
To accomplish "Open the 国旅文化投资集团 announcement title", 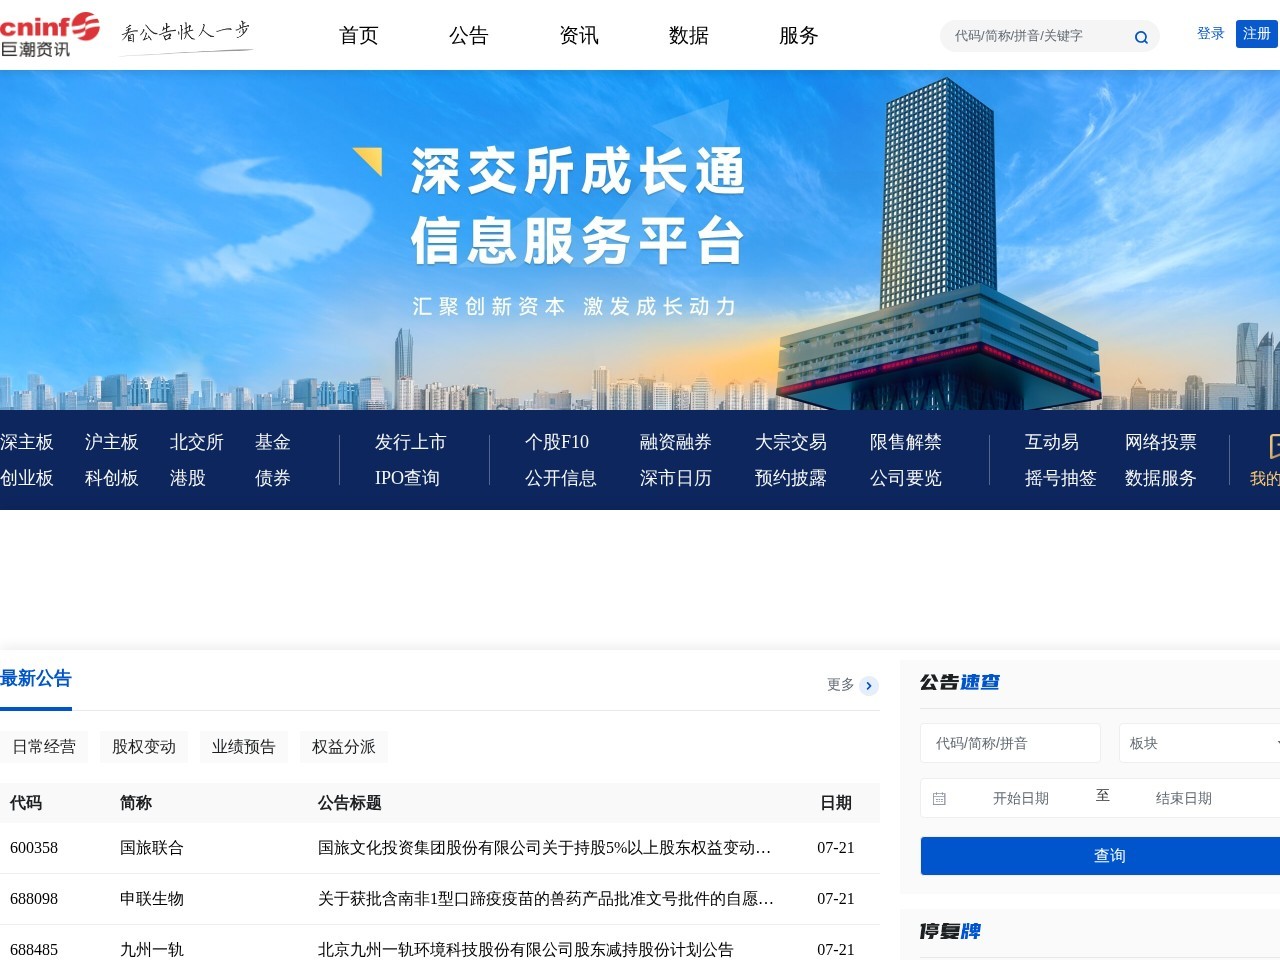I will (x=545, y=848).
